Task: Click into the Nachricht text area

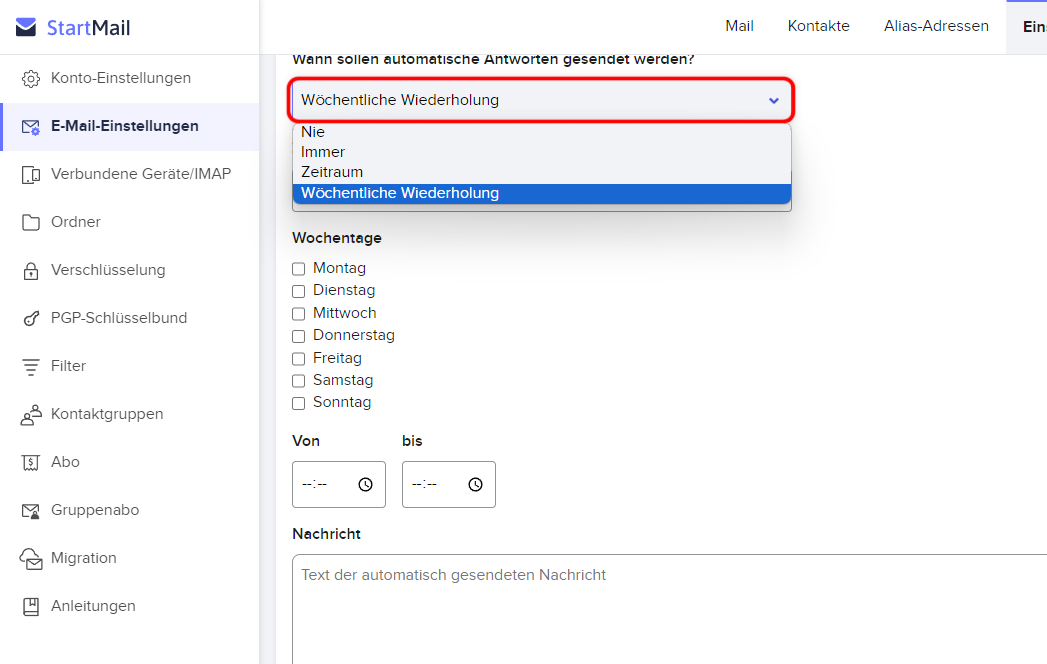Action: click(670, 609)
